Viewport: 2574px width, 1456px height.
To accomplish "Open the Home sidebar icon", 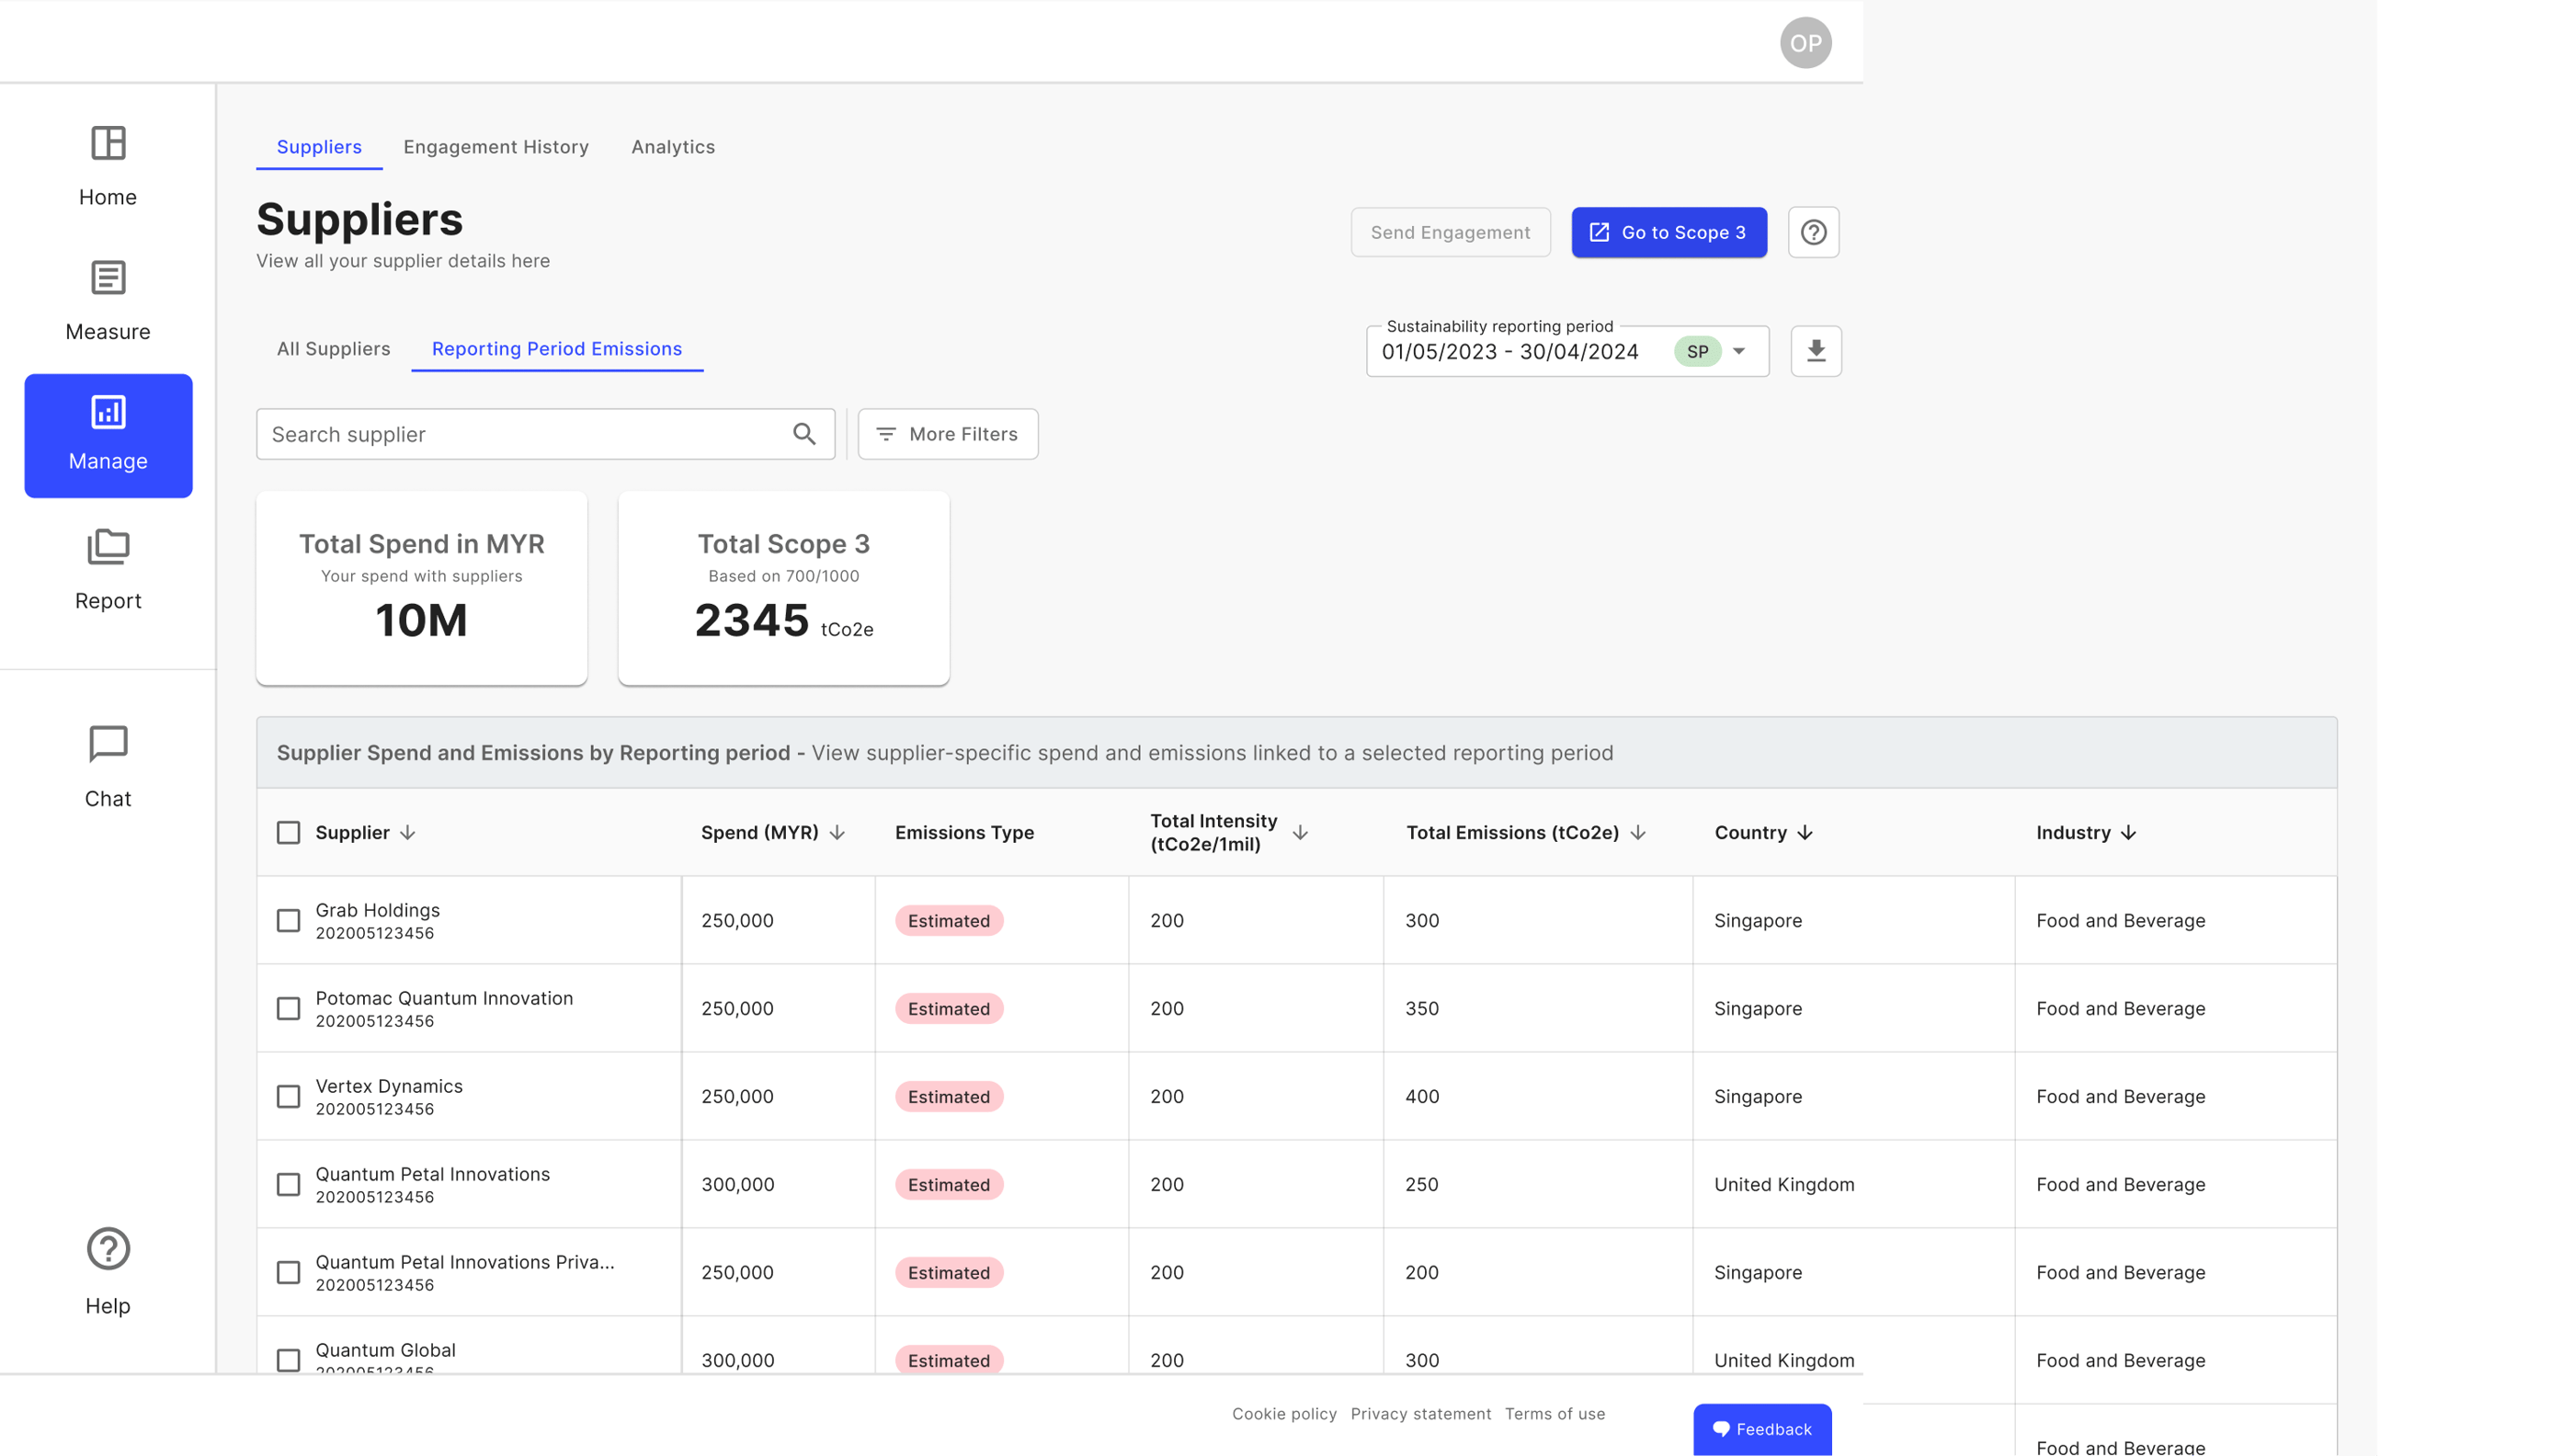I will coord(108,144).
